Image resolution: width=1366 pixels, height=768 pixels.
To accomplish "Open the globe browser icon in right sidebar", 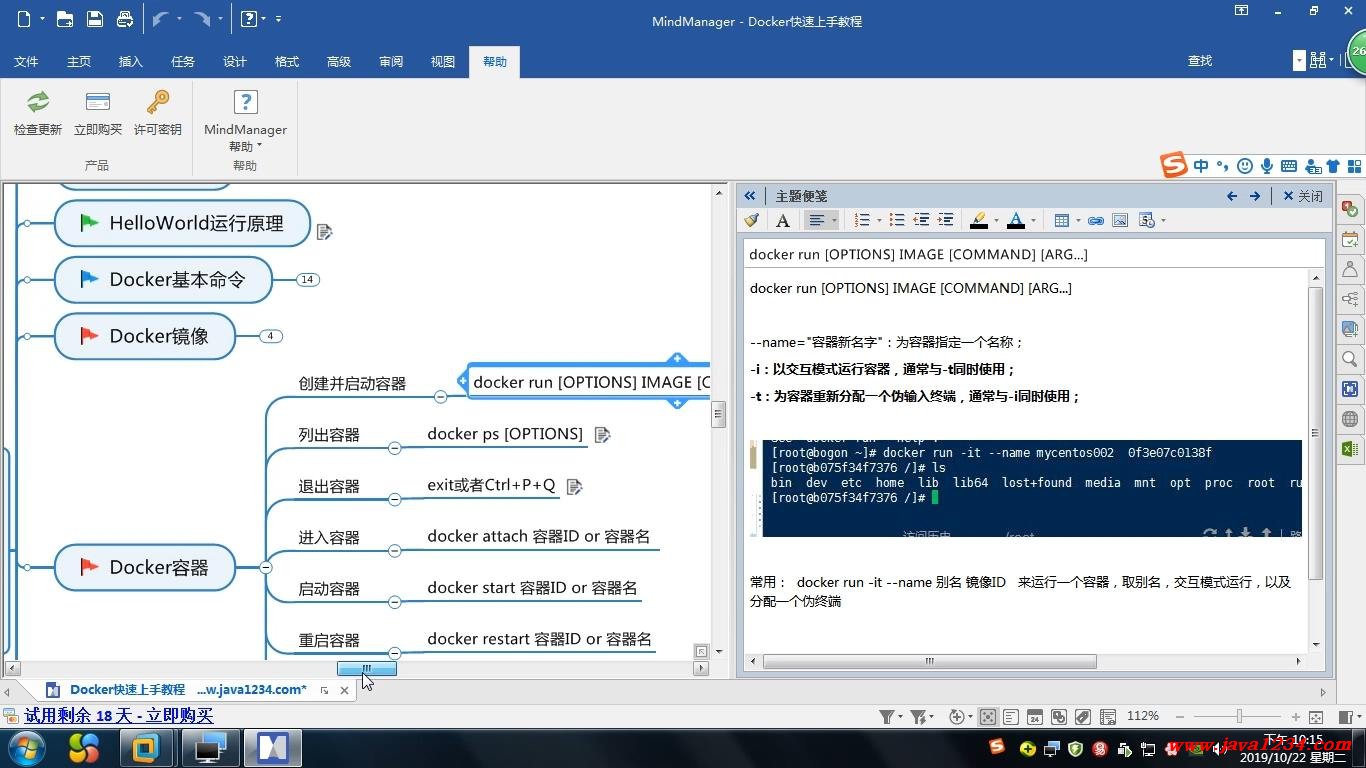I will click(x=1350, y=419).
